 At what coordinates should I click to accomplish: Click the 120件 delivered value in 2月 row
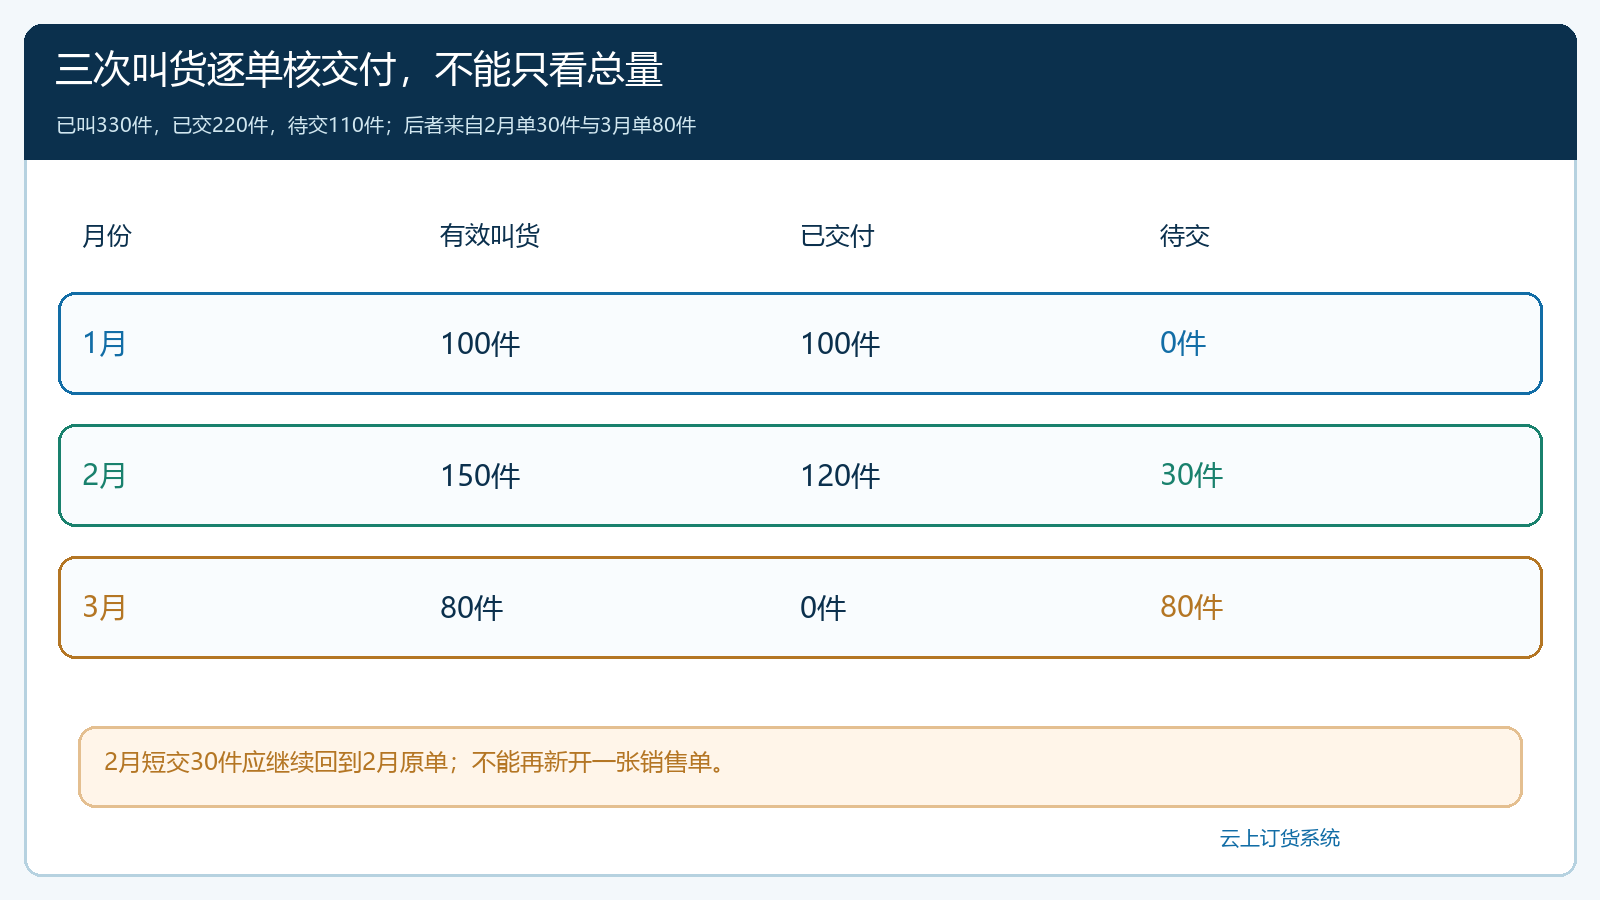840,476
